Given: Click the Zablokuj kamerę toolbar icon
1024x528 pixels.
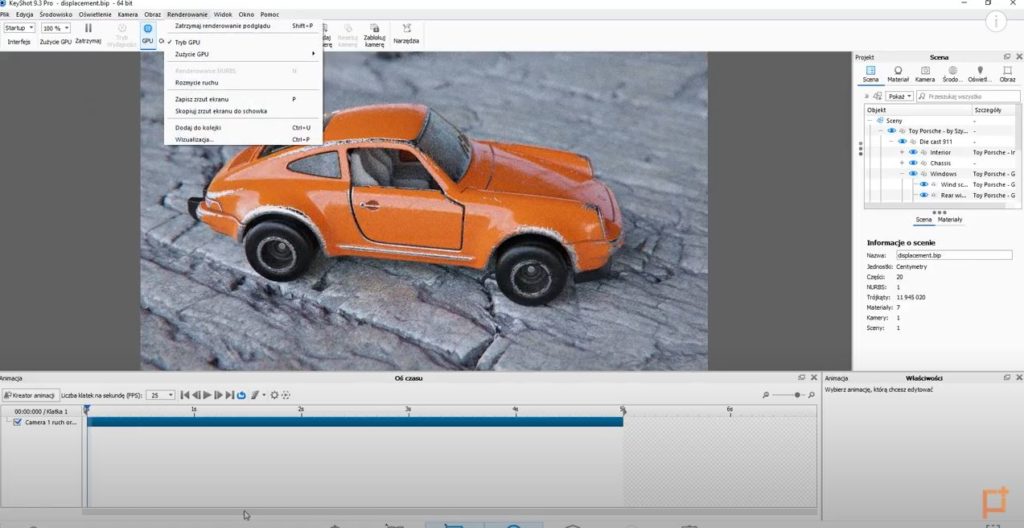Looking at the screenshot, I should (x=374, y=28).
